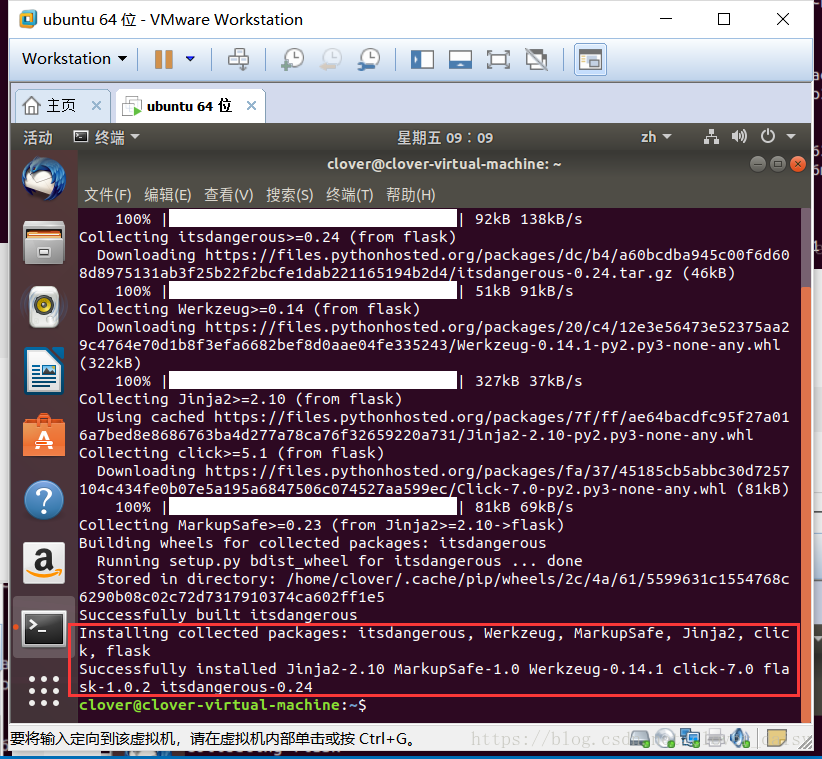This screenshot has width=822, height=759.
Task: Open Rhythmbox speaker icon in the dock
Action: point(44,307)
